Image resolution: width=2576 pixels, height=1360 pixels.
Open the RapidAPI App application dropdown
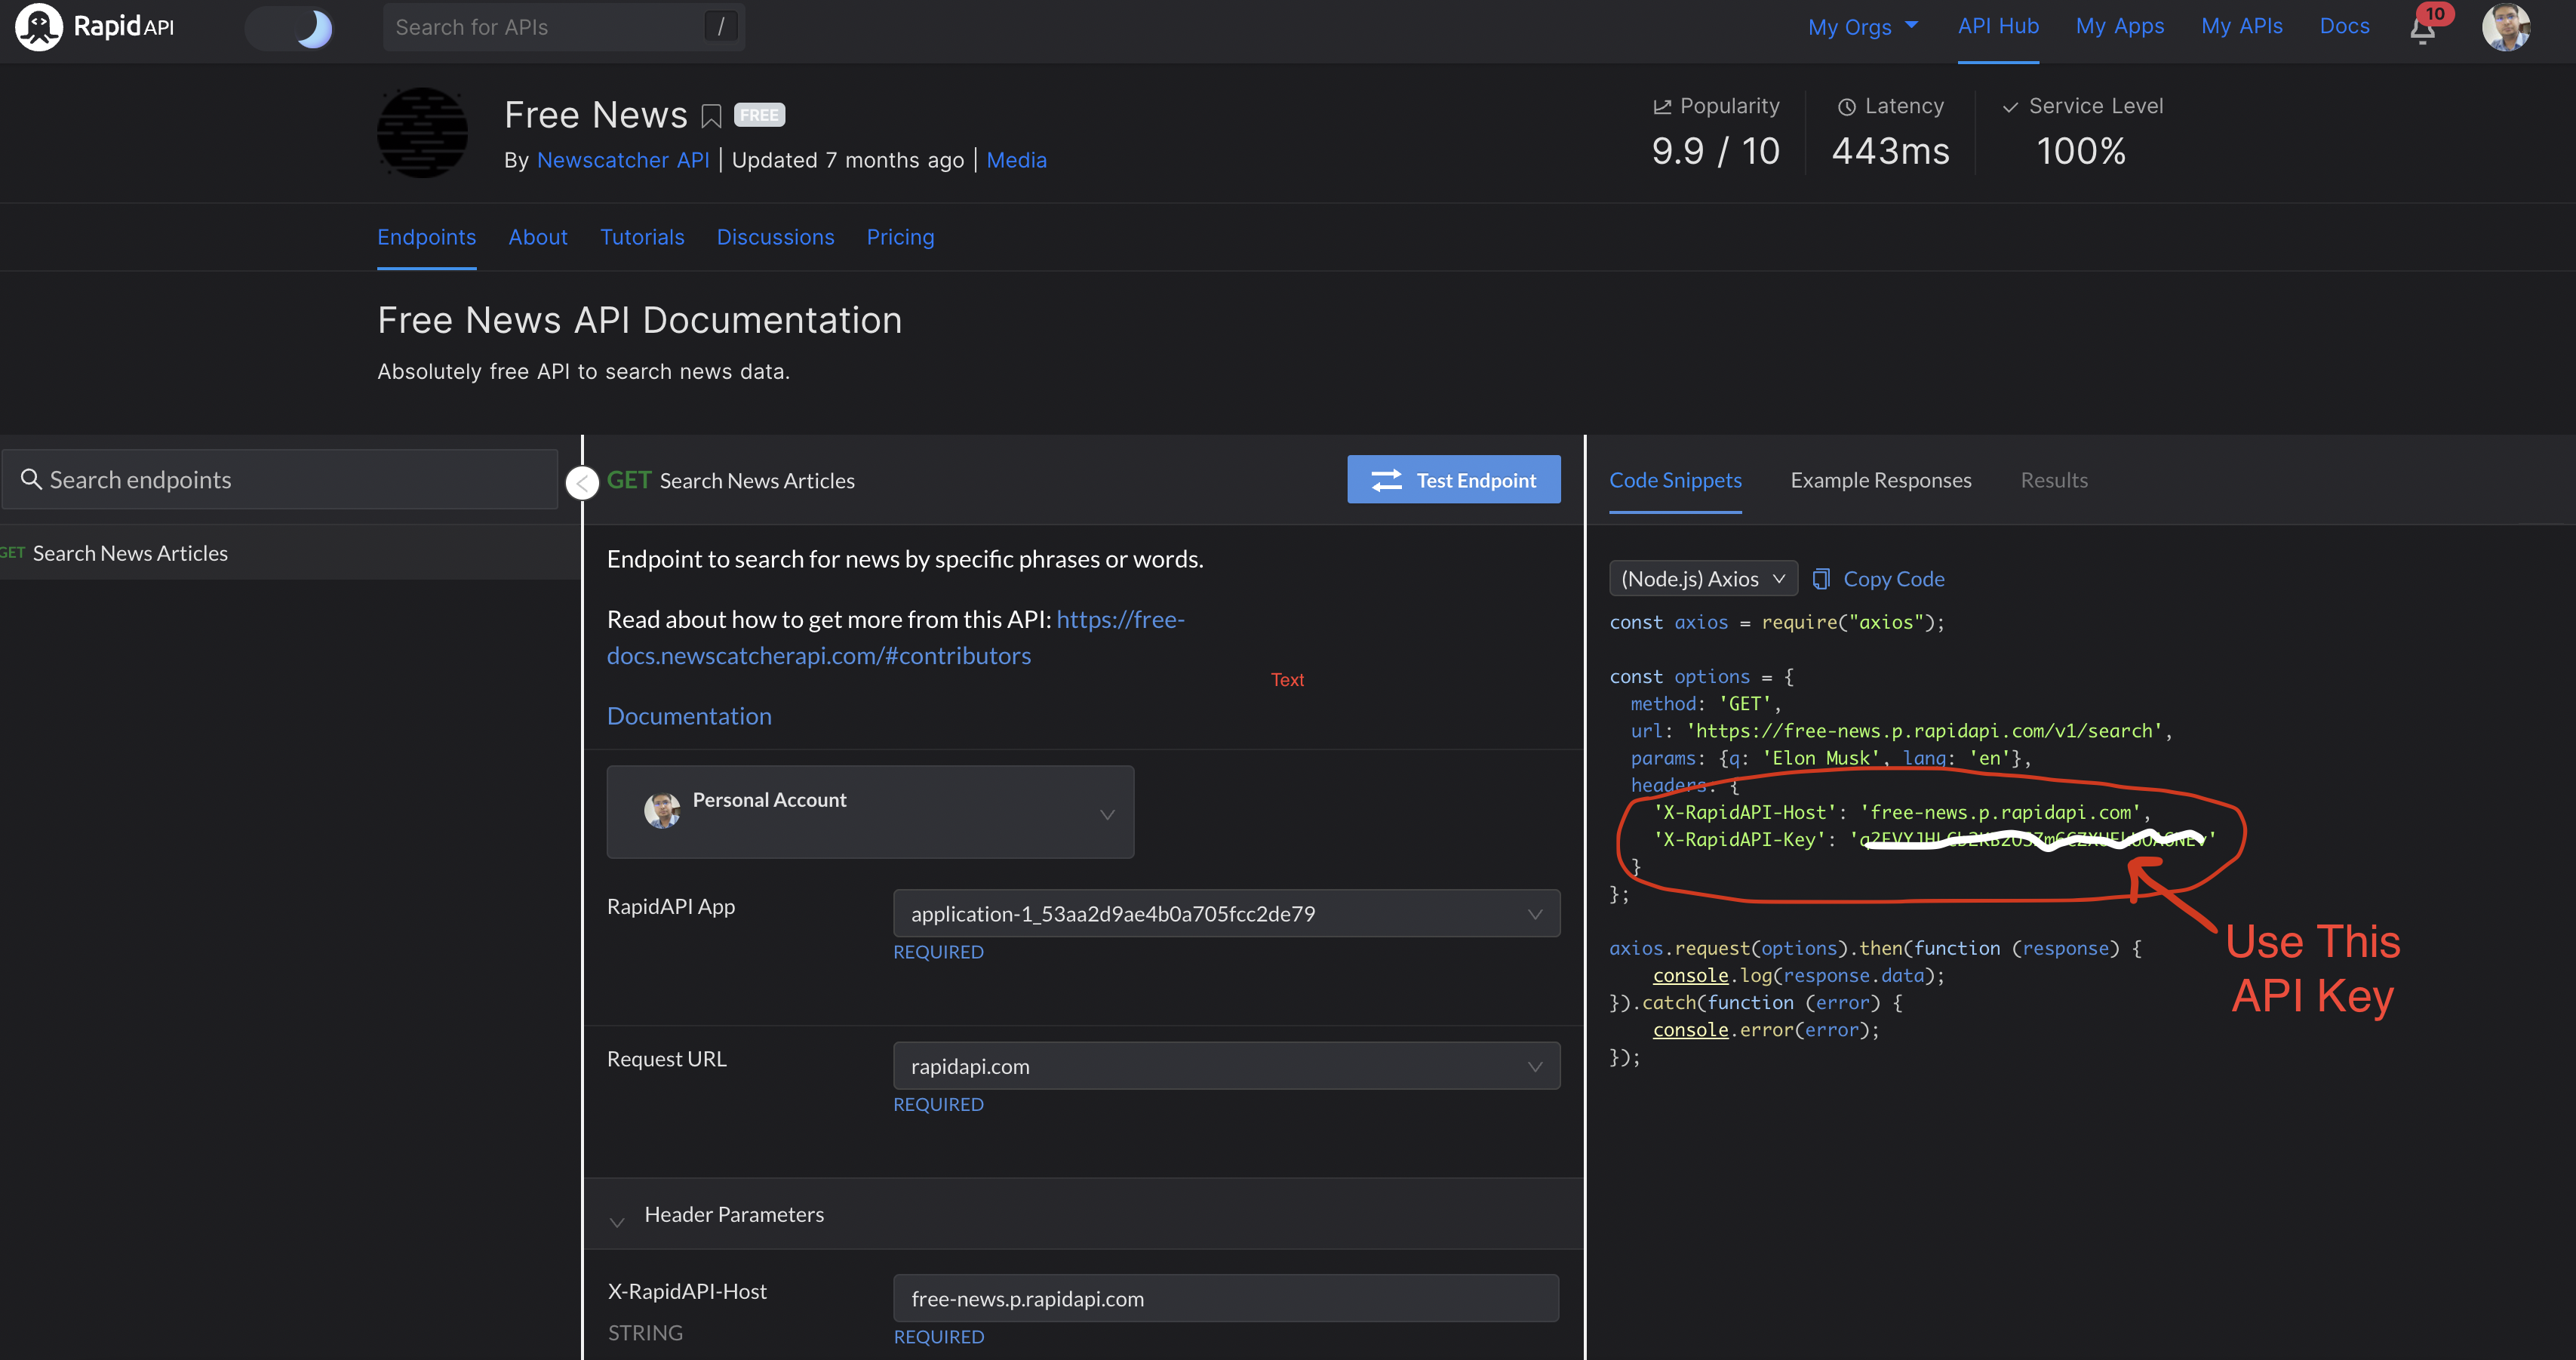1225,914
